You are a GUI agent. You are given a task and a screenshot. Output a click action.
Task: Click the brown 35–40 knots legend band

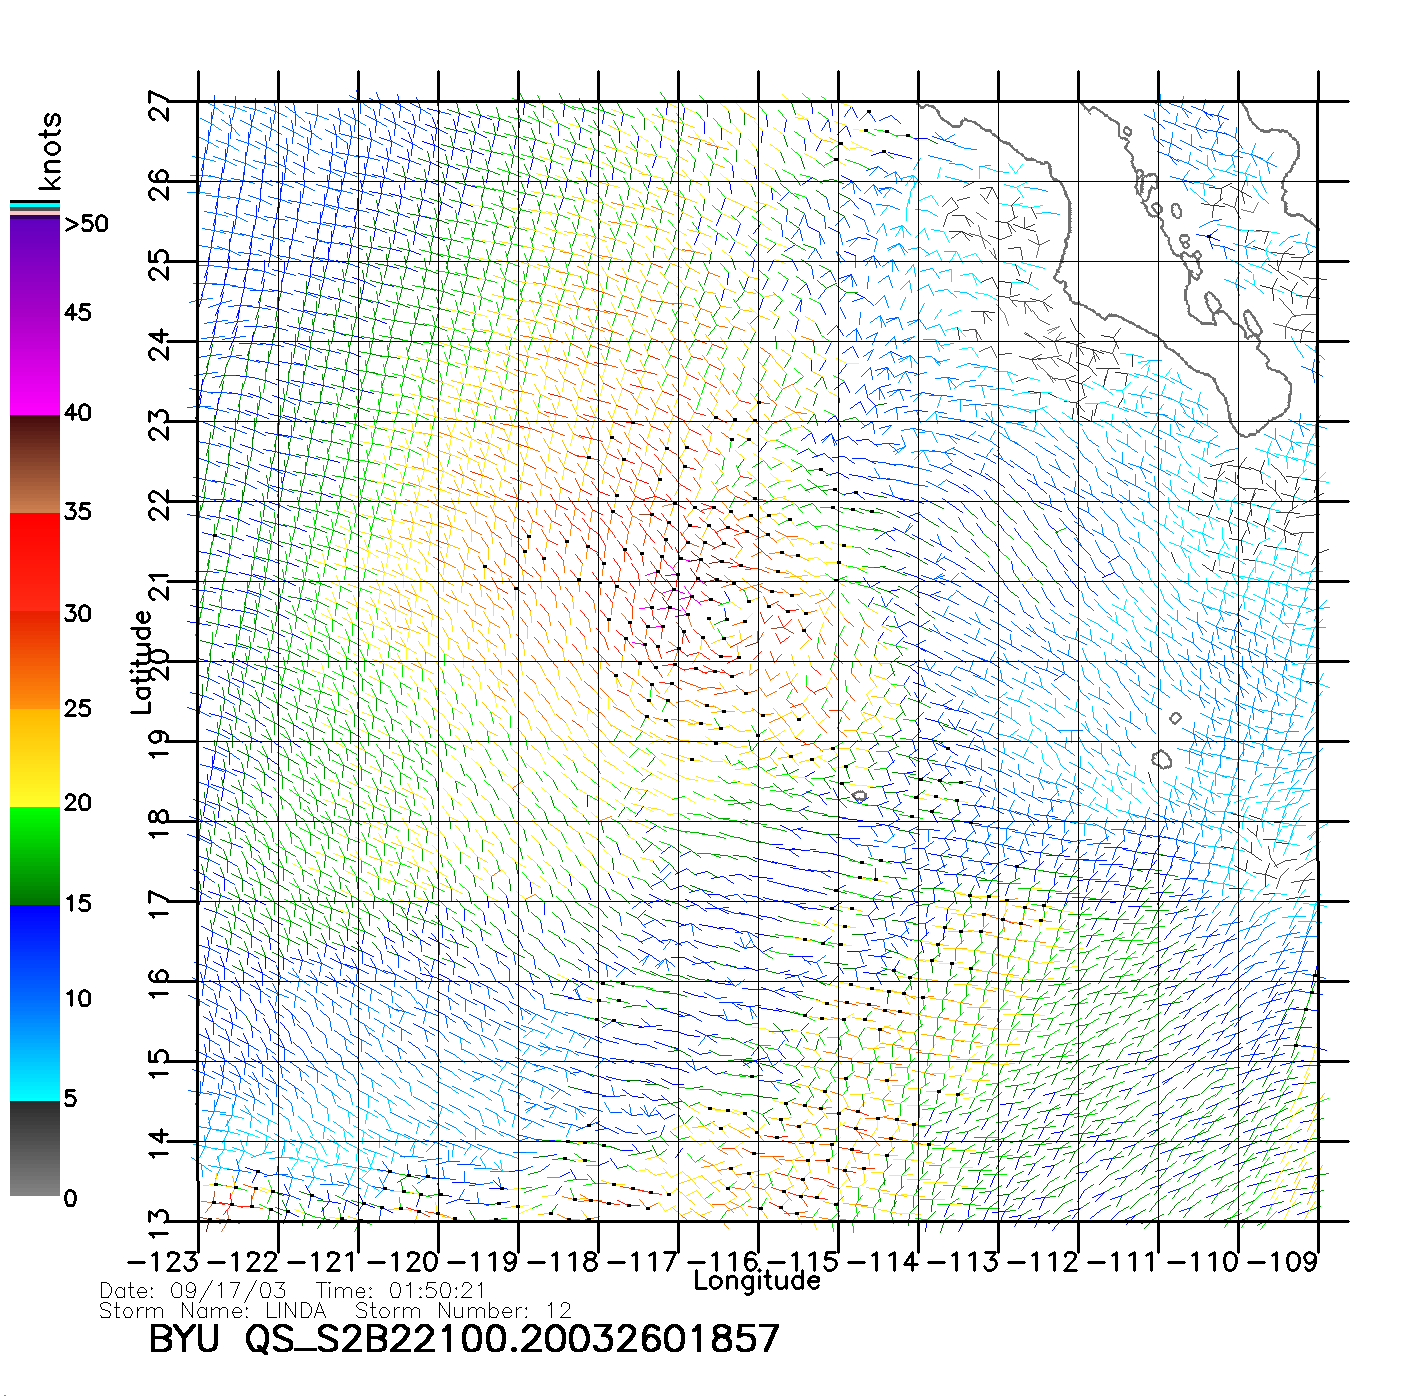click(35, 464)
